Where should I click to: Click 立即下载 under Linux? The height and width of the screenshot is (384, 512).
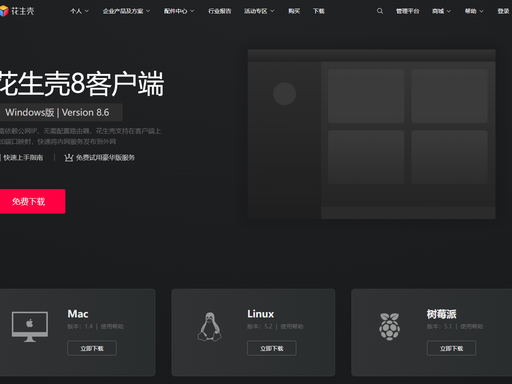tap(272, 348)
